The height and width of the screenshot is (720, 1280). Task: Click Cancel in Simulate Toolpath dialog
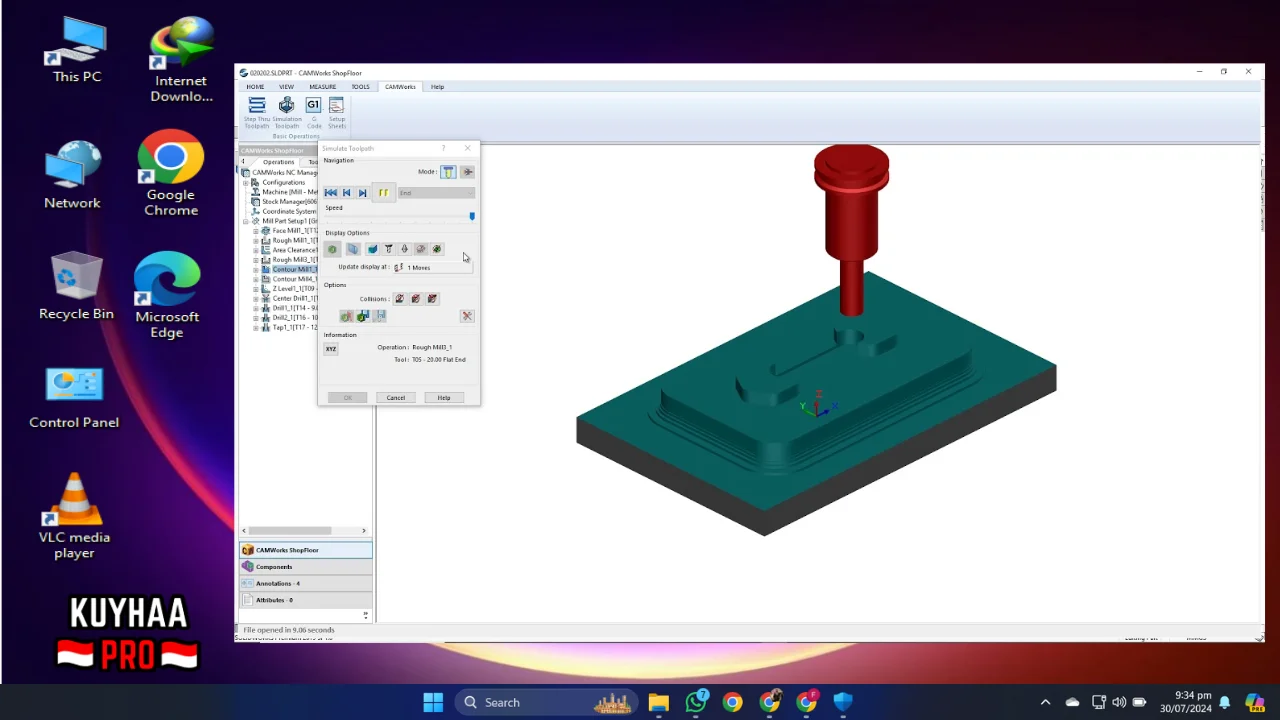point(396,398)
